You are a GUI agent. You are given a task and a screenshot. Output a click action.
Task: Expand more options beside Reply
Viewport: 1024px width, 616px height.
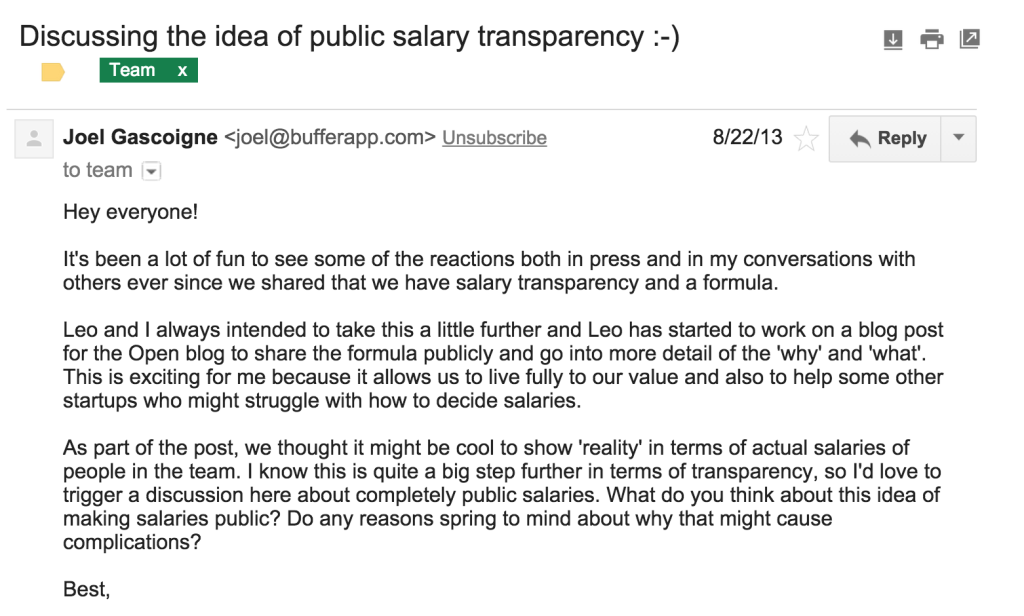pyautogui.click(x=959, y=138)
